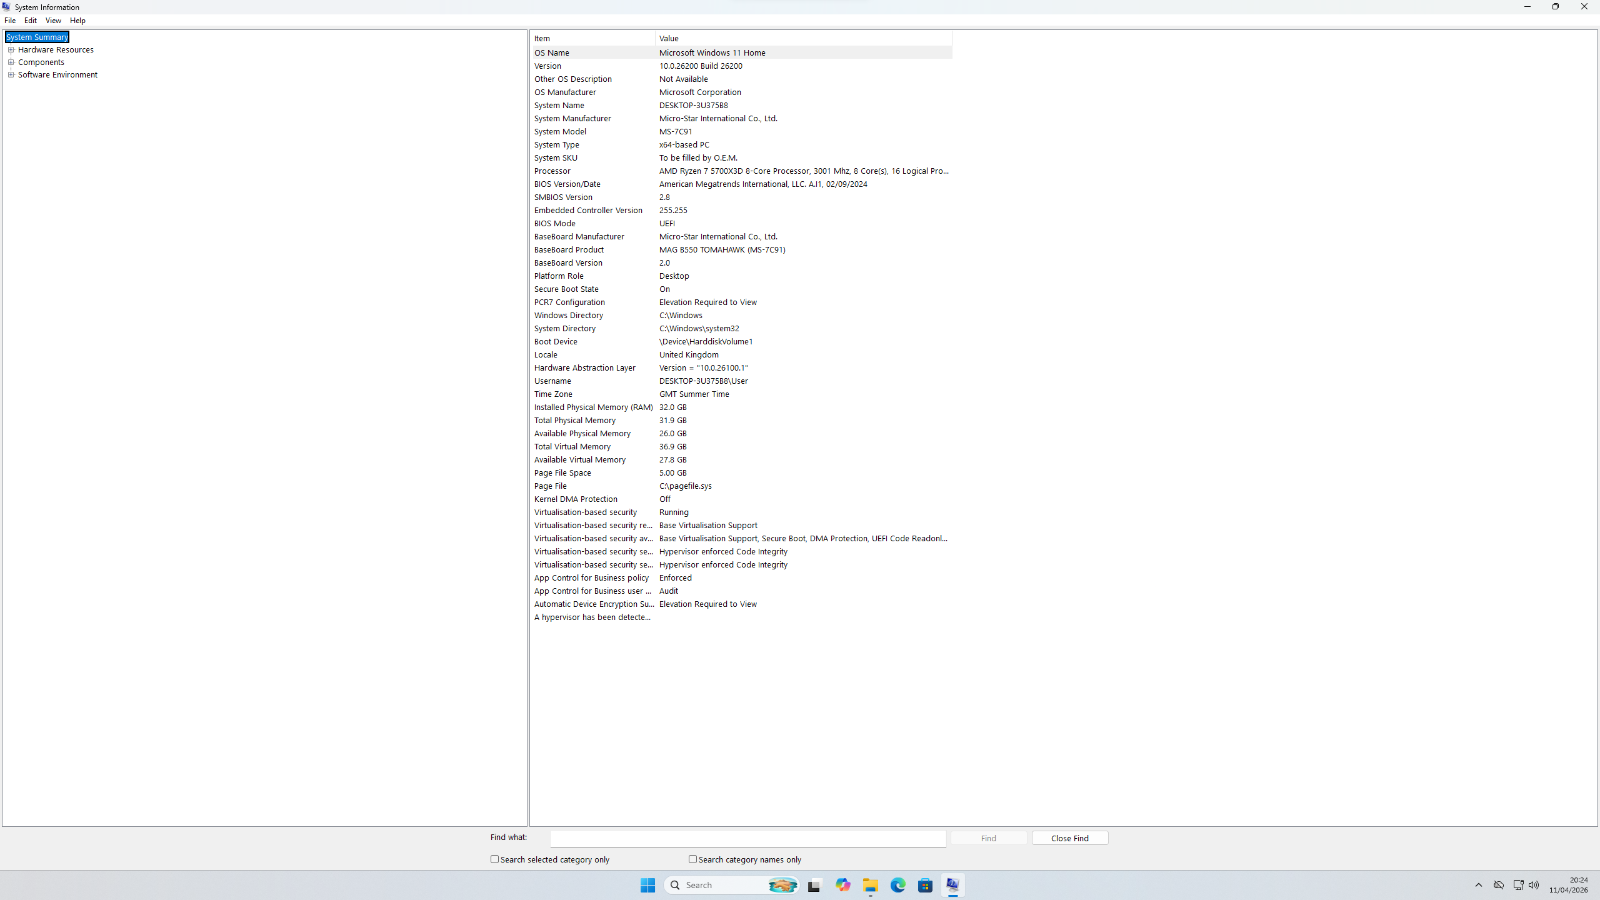1600x900 pixels.
Task: Select the Embedded Controller Version row label
Action: coord(588,210)
